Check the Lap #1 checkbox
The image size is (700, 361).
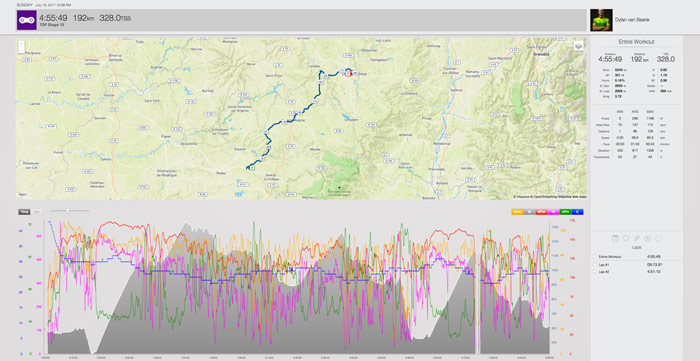click(595, 264)
